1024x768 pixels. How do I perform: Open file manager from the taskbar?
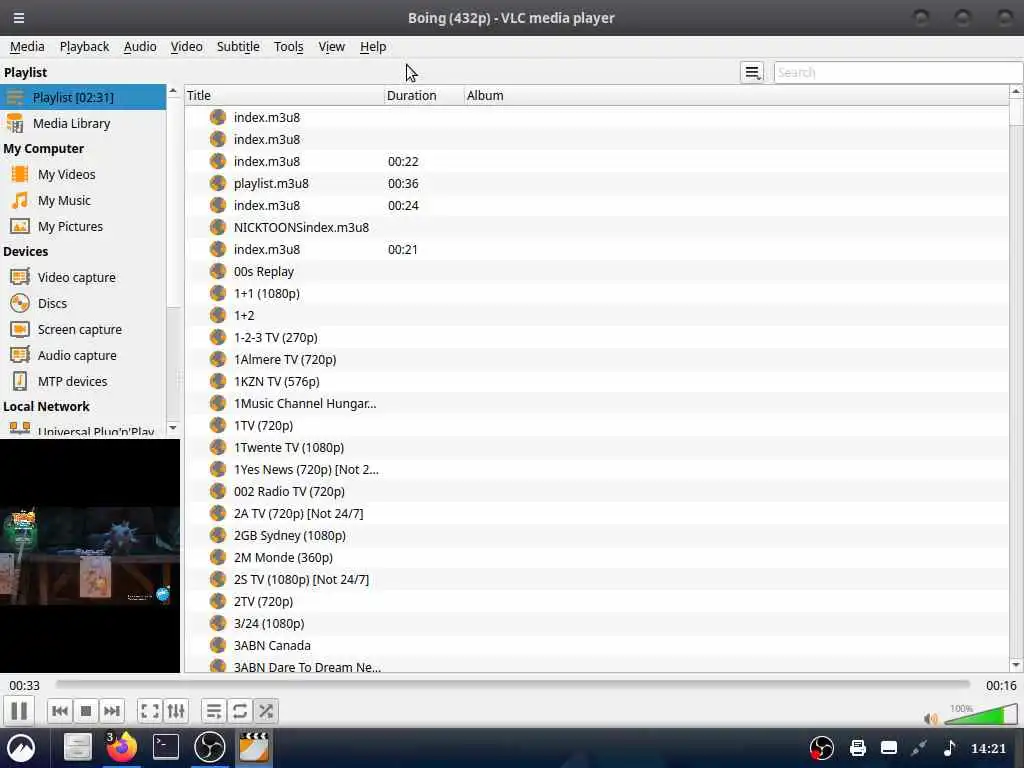(77, 747)
